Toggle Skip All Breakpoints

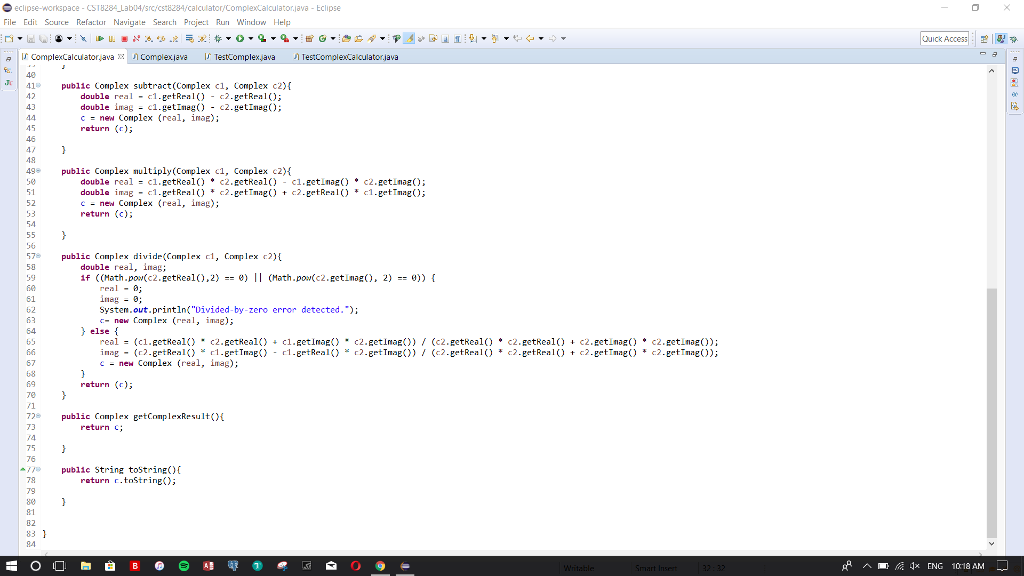click(83, 36)
